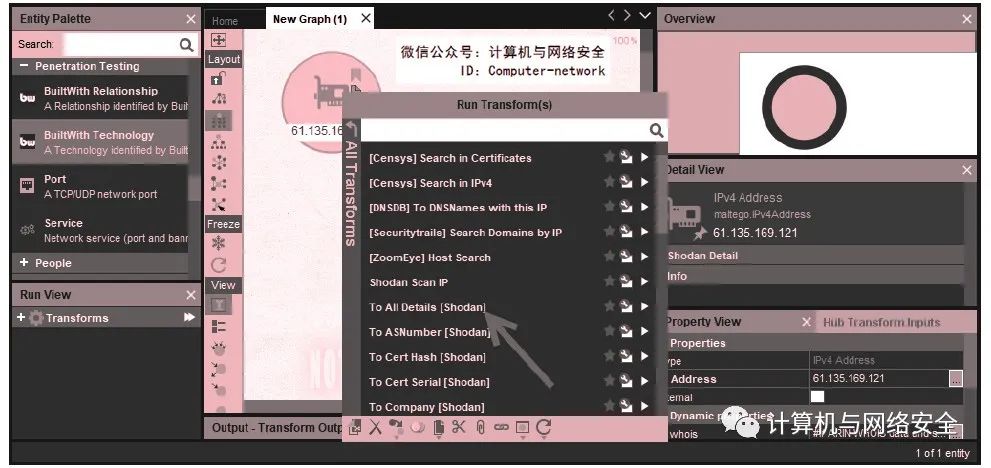The width and height of the screenshot is (991, 468).
Task: Click the copy pages icon in context toolbar
Action: [x=439, y=428]
